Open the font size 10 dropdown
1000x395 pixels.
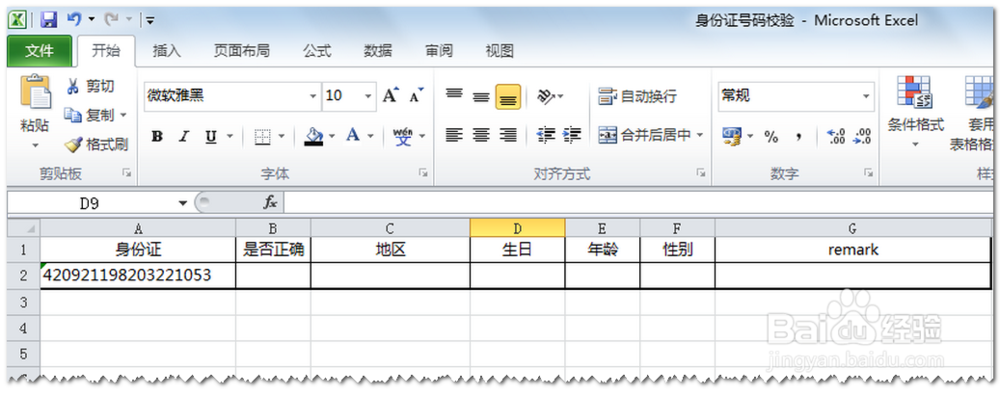point(368,96)
